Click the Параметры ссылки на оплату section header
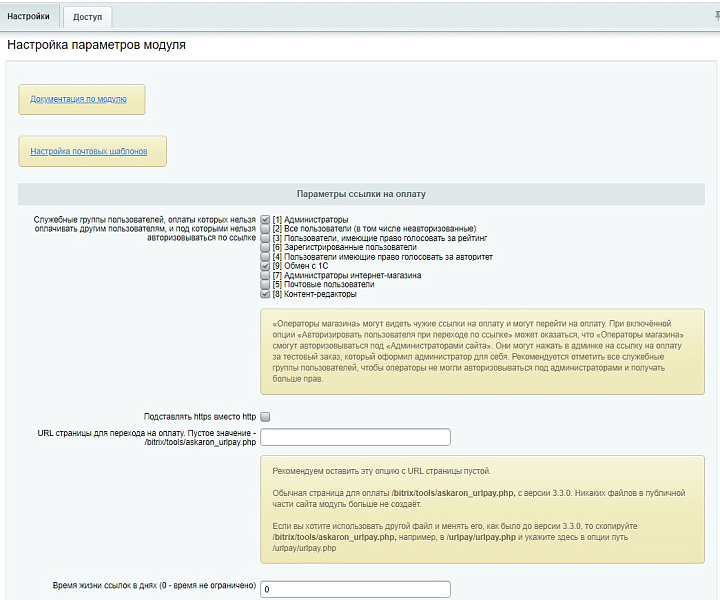Viewport: 720px width, 600px height. click(x=361, y=193)
